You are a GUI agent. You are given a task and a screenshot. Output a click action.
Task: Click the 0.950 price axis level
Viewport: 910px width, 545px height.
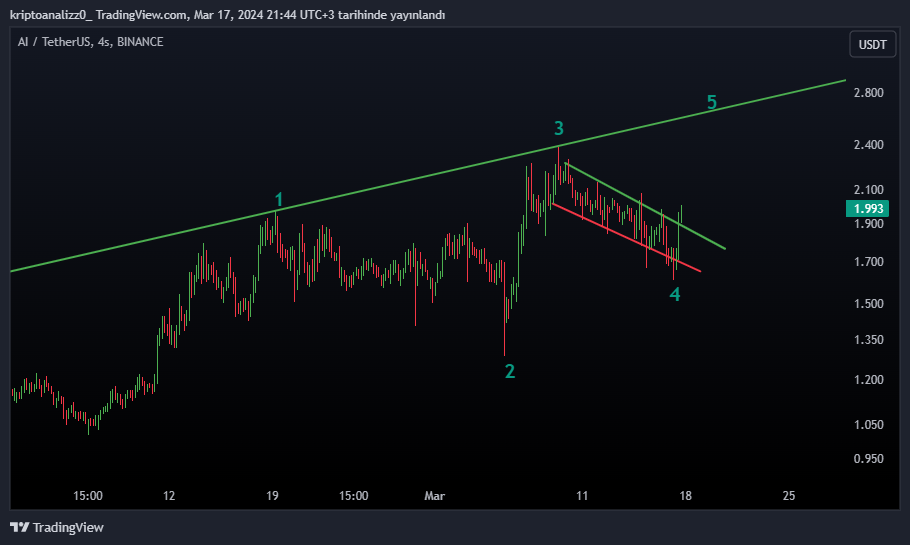click(x=868, y=459)
